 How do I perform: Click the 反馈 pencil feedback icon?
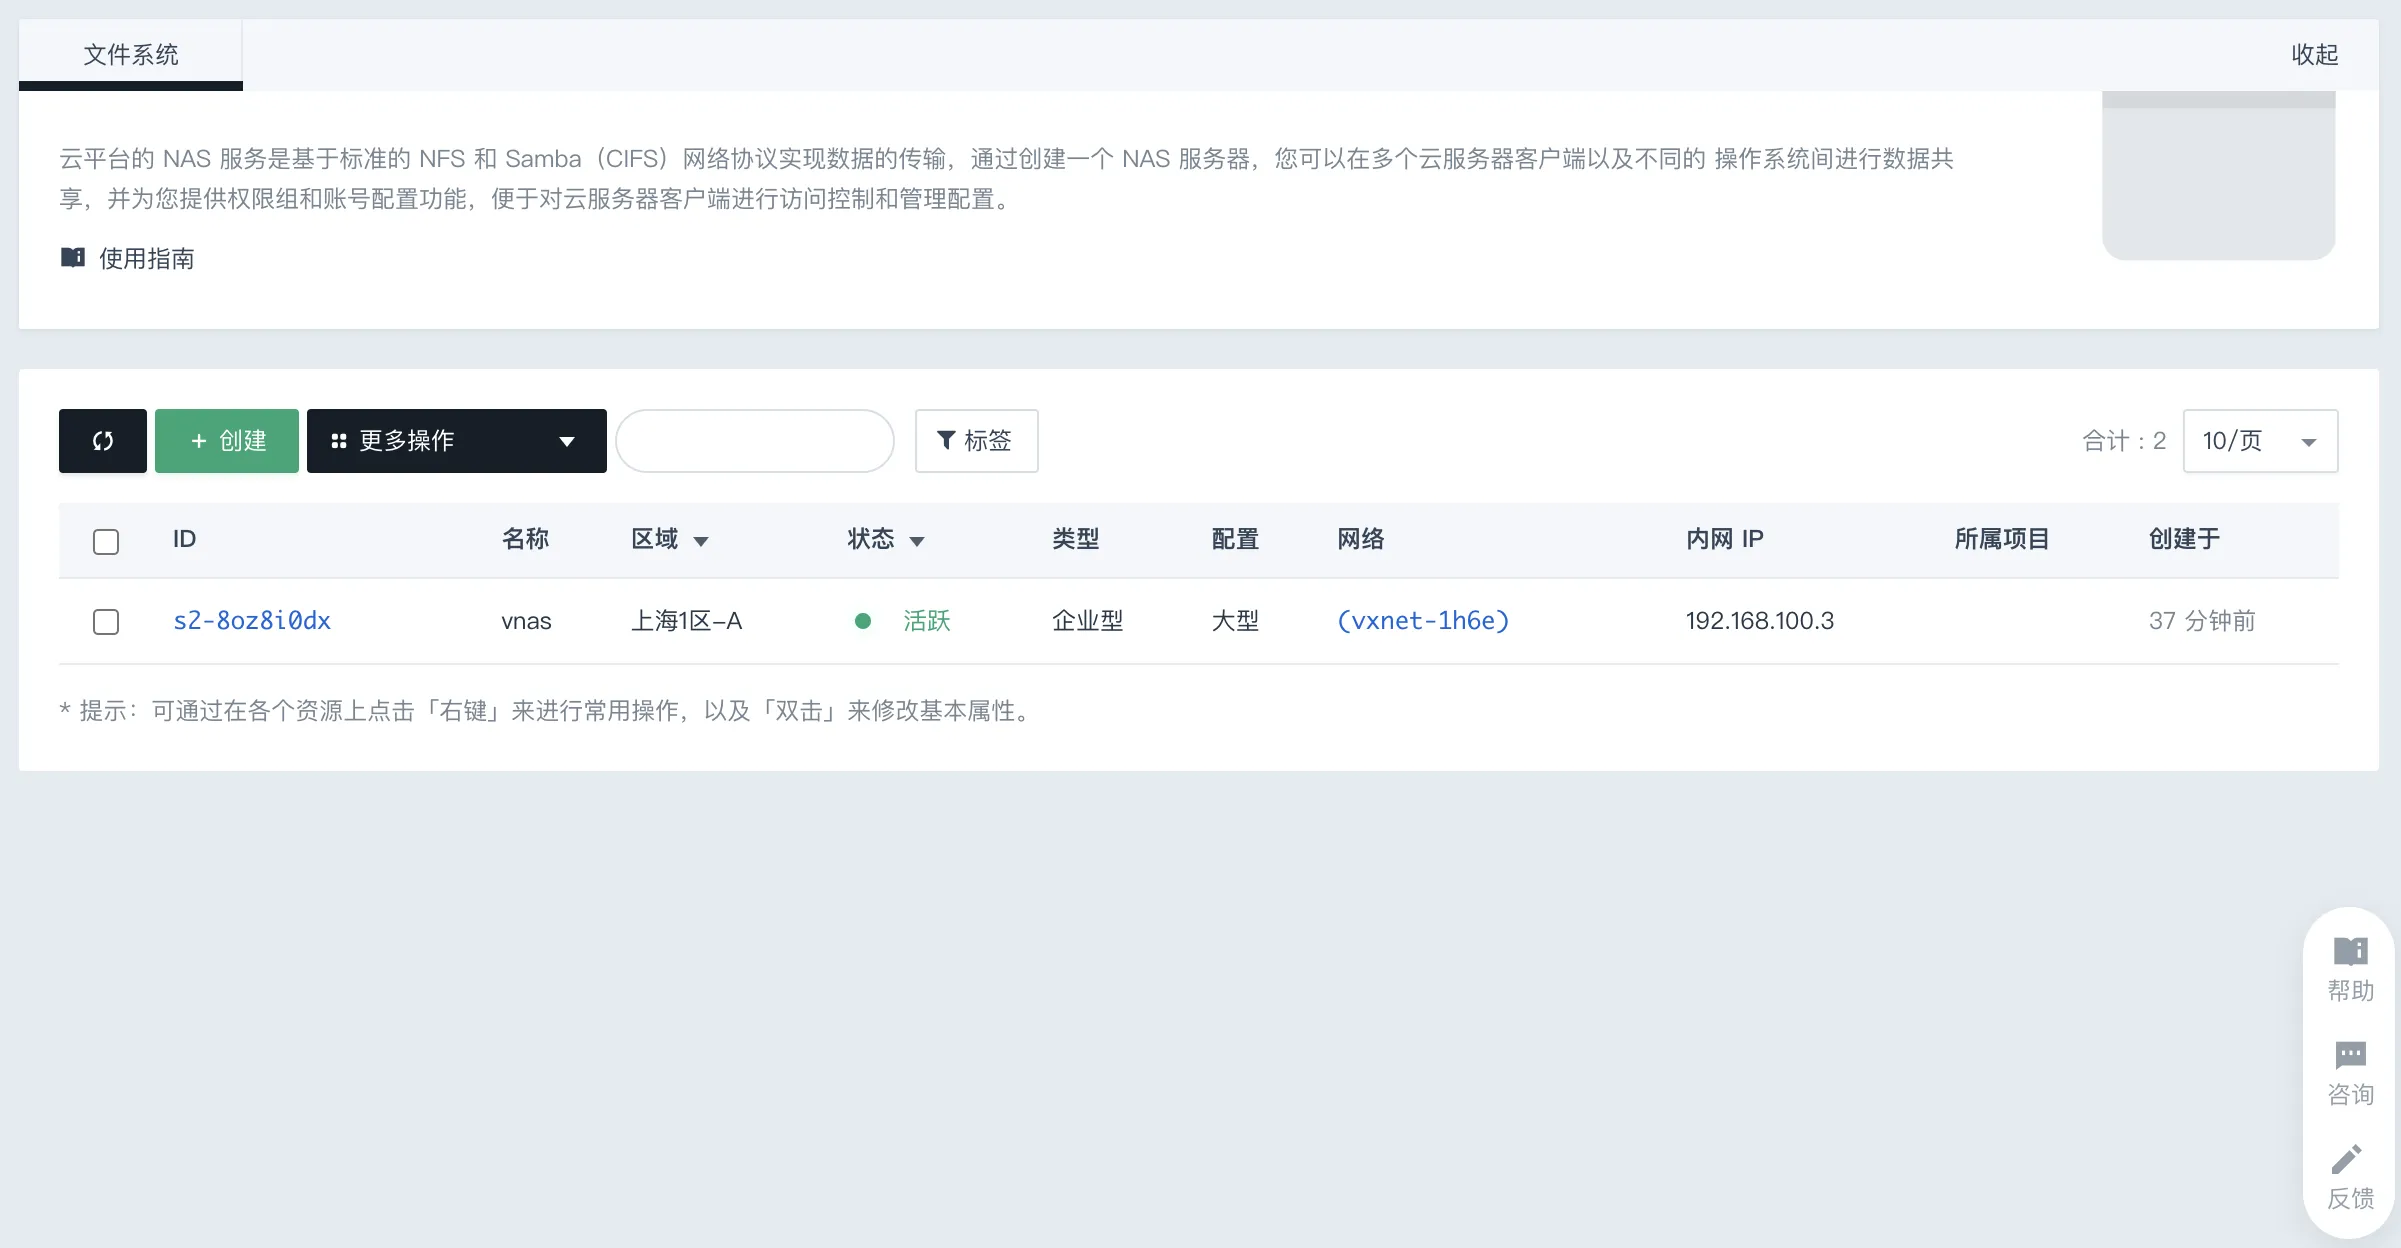pyautogui.click(x=2347, y=1159)
